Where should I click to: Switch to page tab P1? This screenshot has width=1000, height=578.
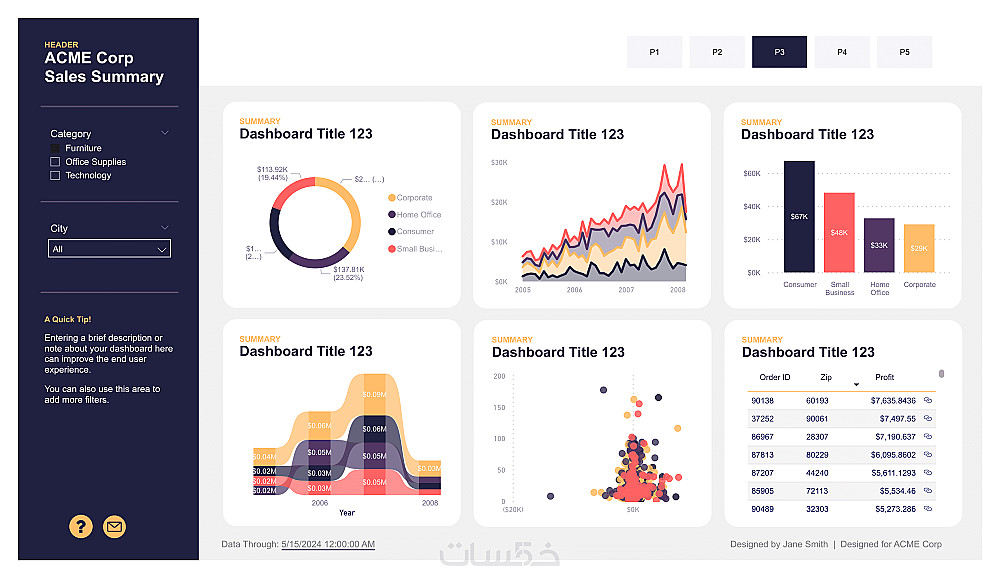click(654, 52)
